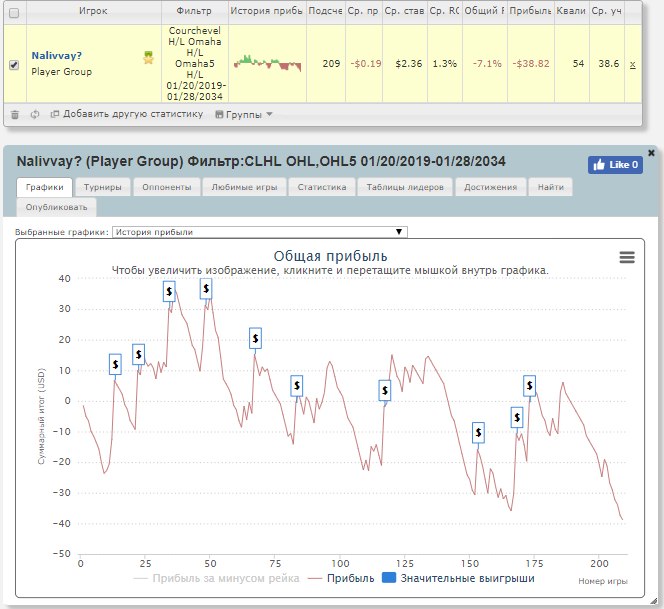Remove the Nalivvay? row with the x

(x=631, y=64)
